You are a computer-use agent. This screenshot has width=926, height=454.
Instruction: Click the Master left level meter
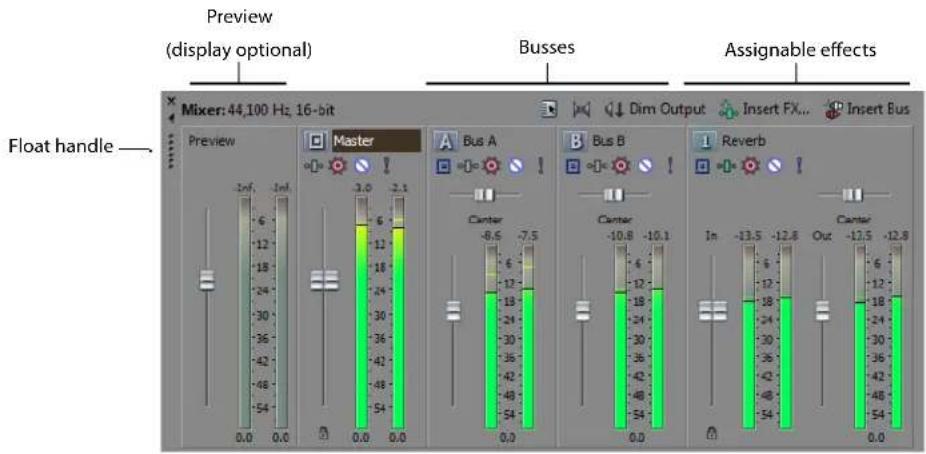pos(361,312)
